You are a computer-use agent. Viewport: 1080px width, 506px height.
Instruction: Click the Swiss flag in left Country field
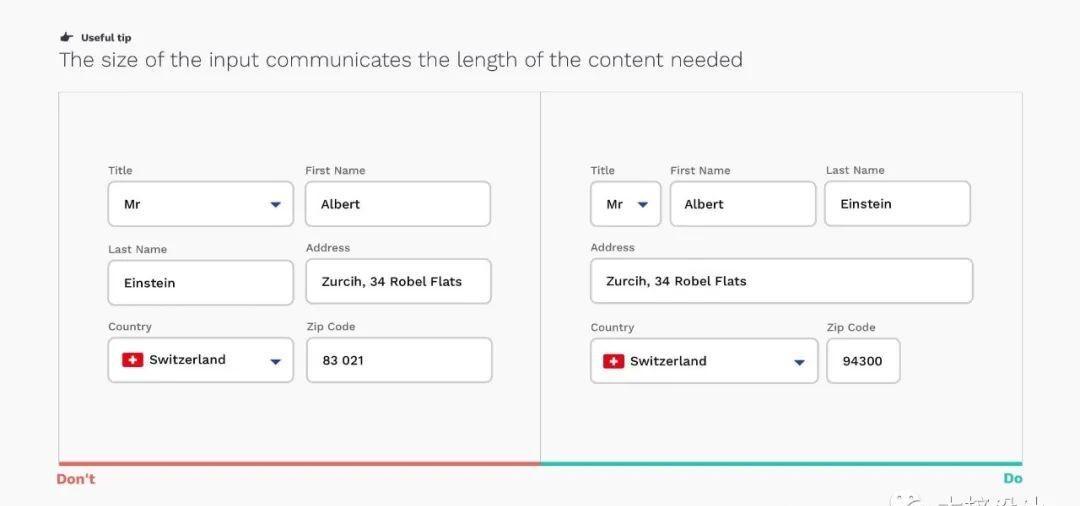coord(132,359)
